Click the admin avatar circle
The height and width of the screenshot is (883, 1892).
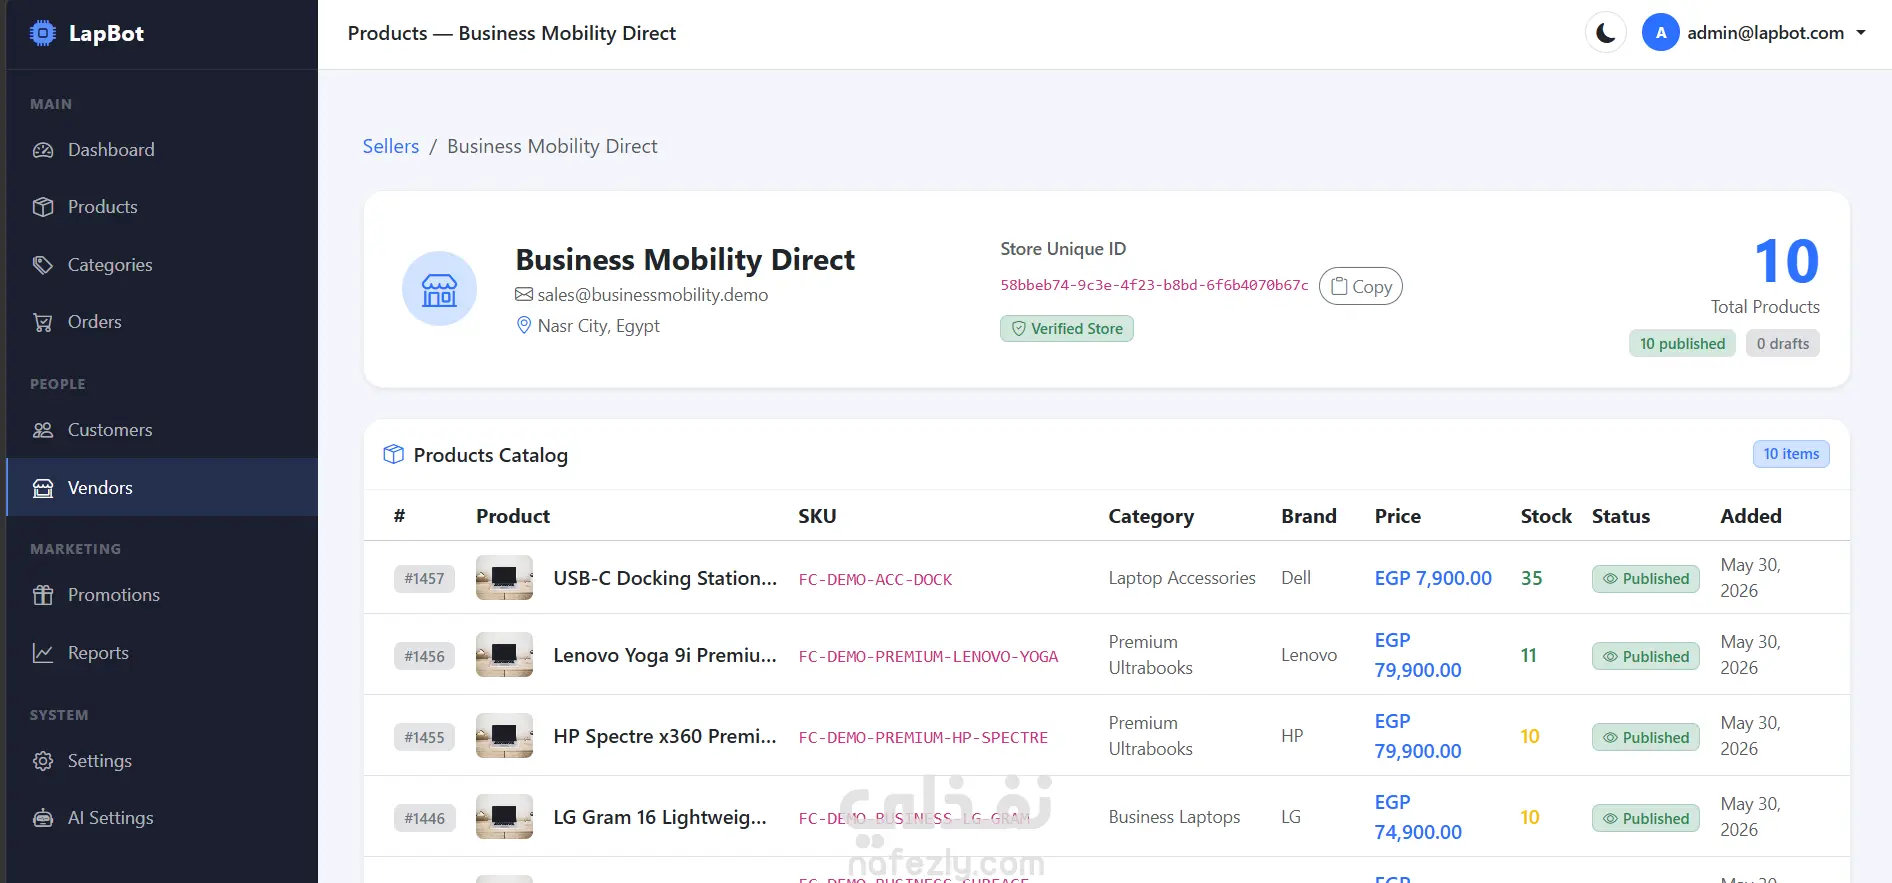[1661, 33]
